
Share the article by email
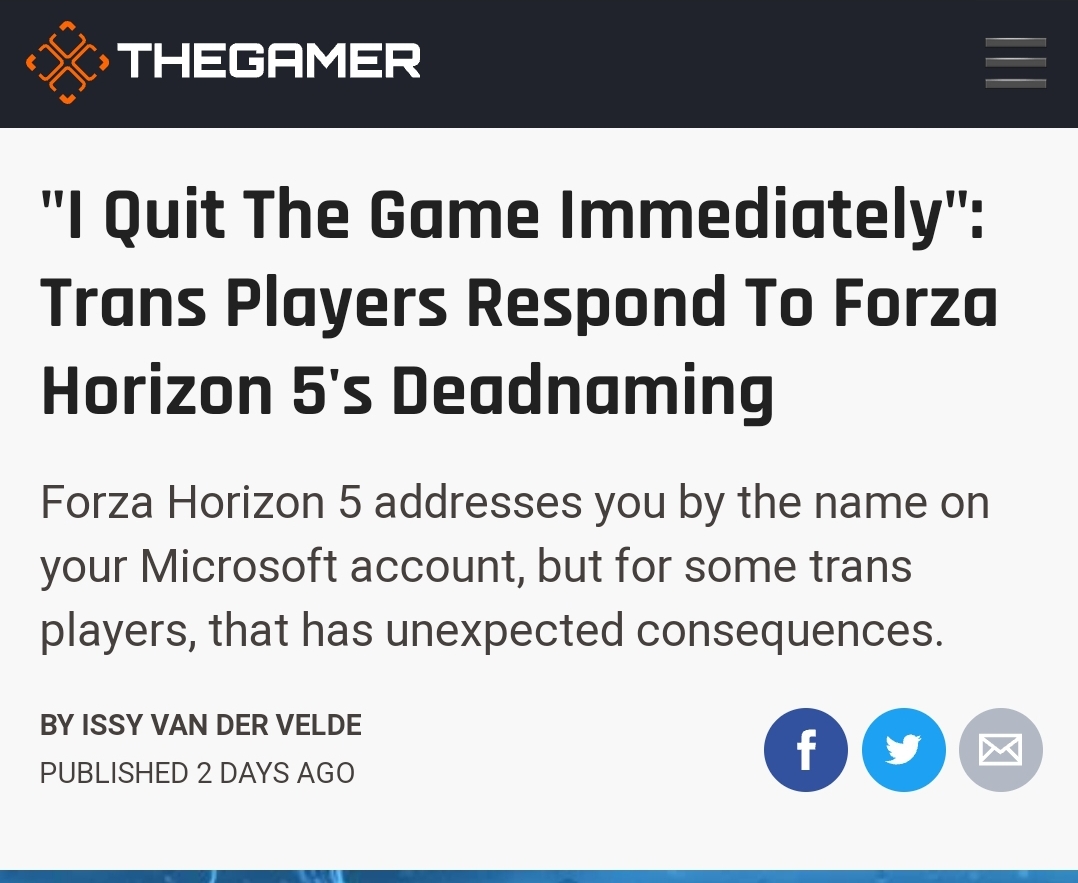coord(1000,750)
